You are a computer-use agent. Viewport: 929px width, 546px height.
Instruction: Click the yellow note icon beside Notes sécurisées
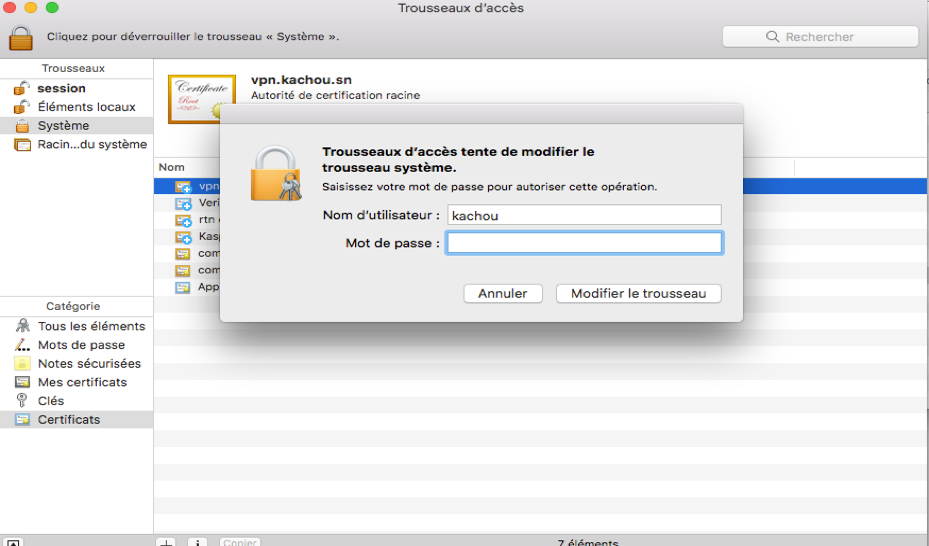pos(22,364)
